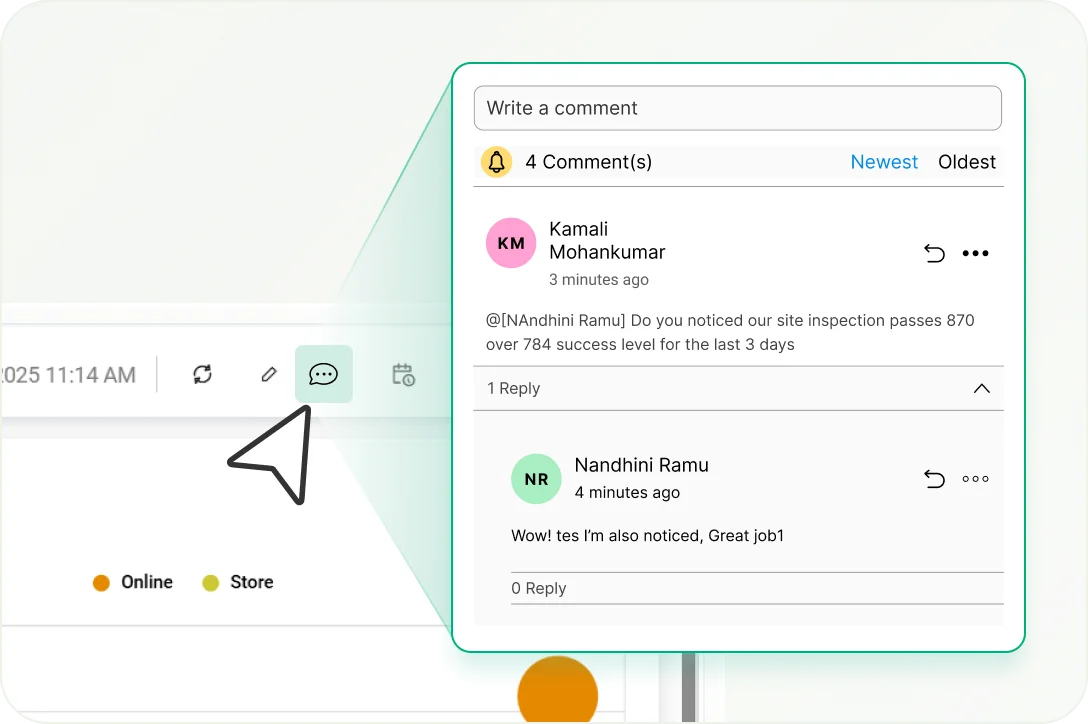Screen dimensions: 1088x724
Task: Click the calendar schedule icon
Action: (x=403, y=374)
